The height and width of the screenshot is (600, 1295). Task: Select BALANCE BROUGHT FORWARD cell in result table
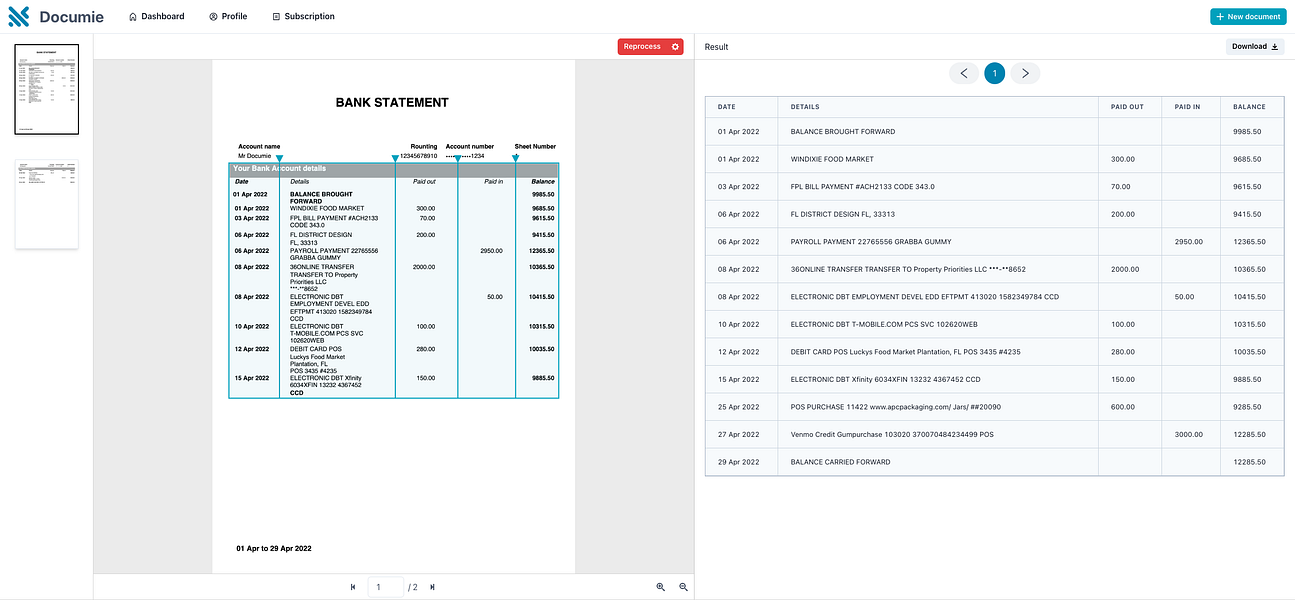pyautogui.click(x=938, y=132)
